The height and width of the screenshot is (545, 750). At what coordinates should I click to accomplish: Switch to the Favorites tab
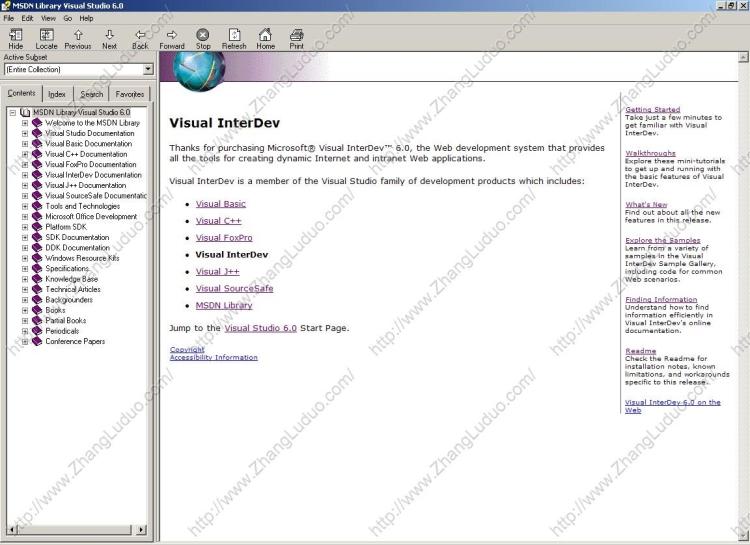[130, 94]
